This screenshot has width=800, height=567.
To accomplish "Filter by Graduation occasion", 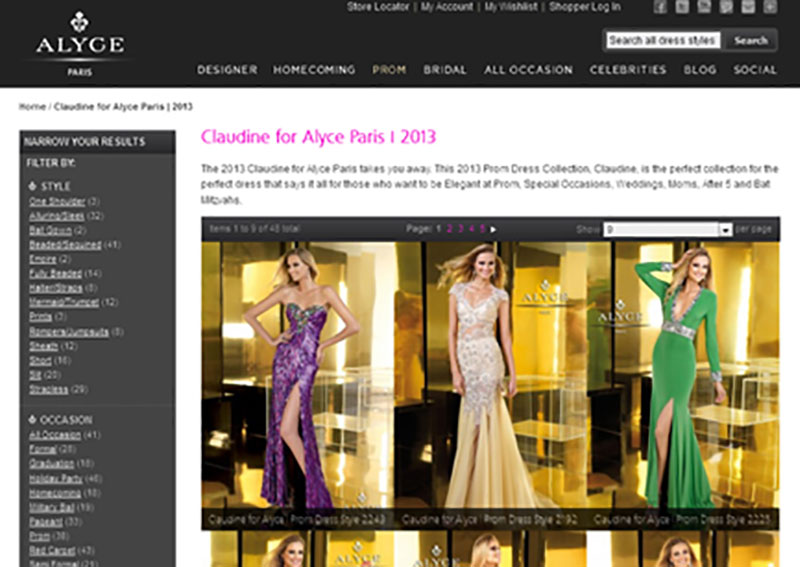I will [52, 463].
